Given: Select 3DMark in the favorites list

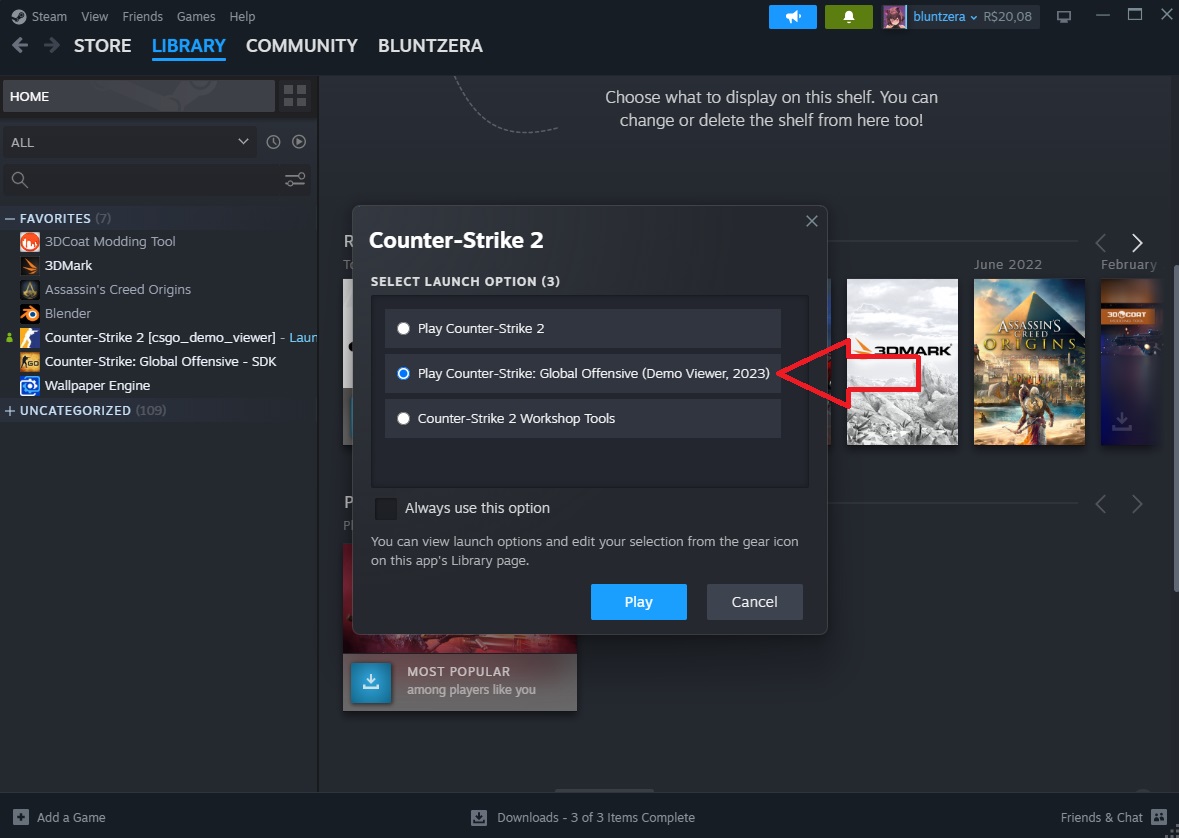Looking at the screenshot, I should [68, 266].
